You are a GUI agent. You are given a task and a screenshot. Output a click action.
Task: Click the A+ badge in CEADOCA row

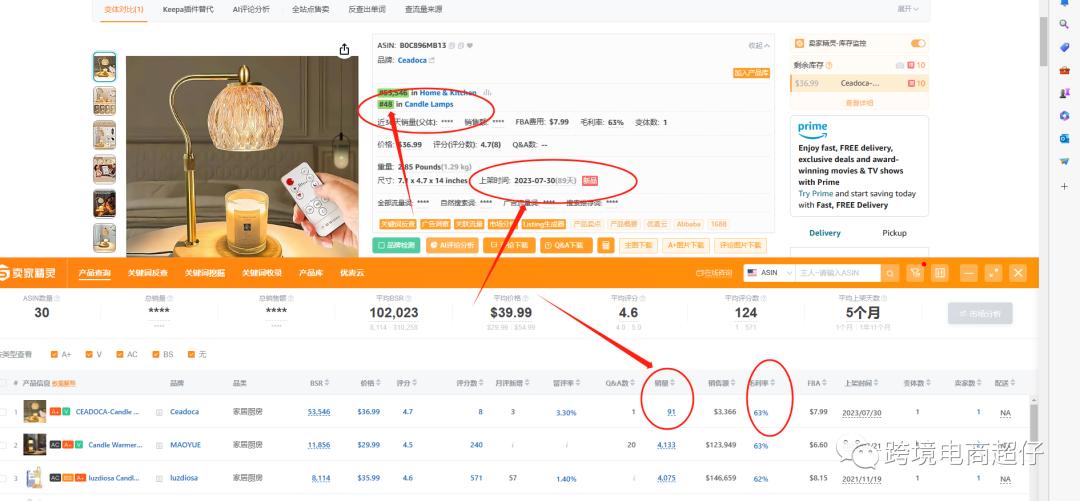[55, 411]
